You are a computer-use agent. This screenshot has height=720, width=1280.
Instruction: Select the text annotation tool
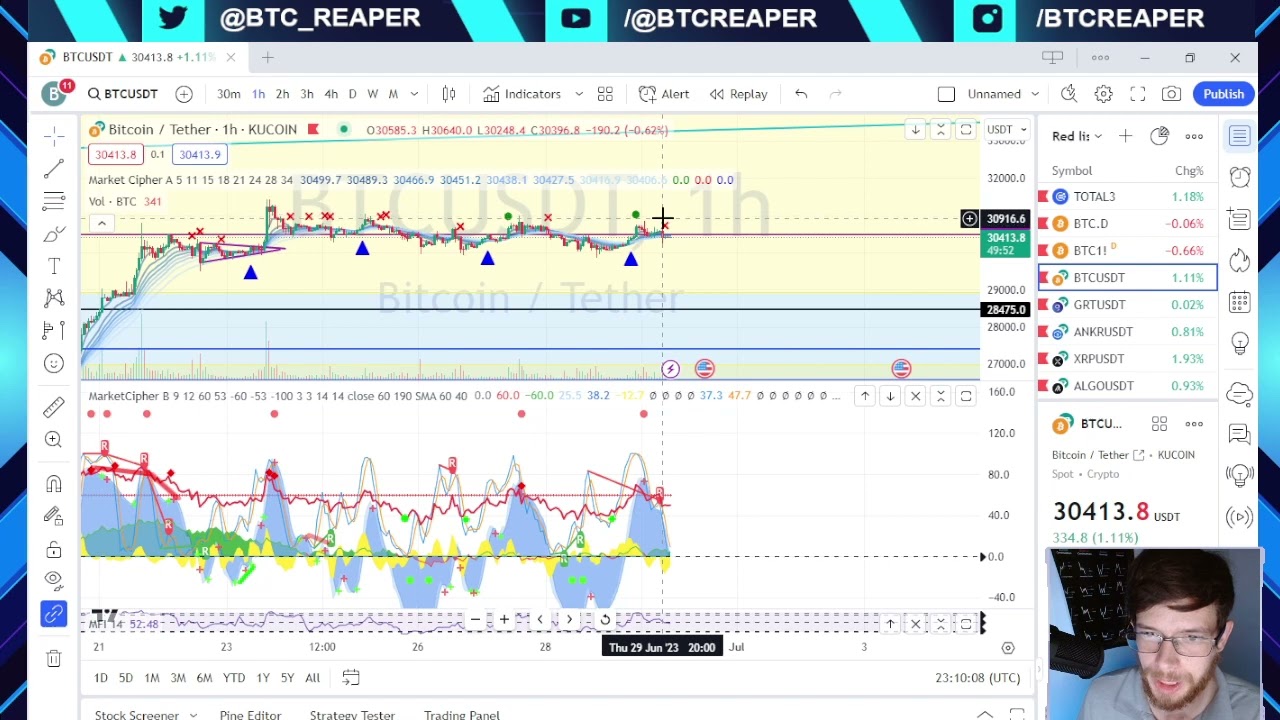(x=54, y=266)
